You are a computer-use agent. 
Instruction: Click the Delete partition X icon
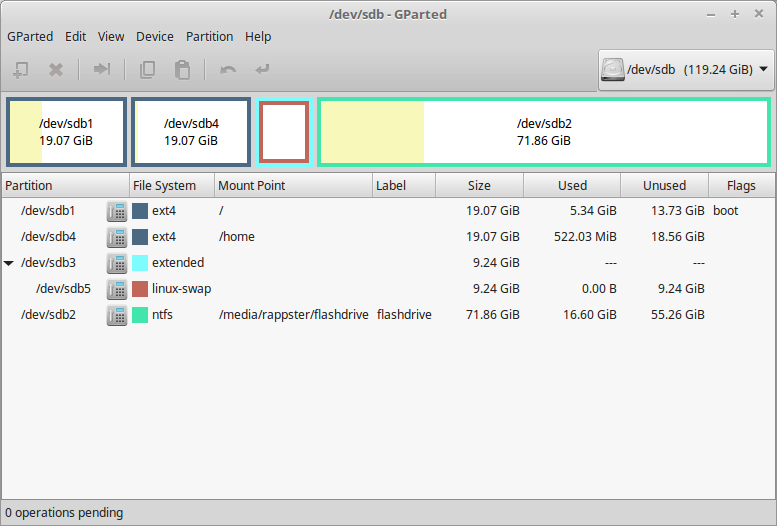(56, 69)
